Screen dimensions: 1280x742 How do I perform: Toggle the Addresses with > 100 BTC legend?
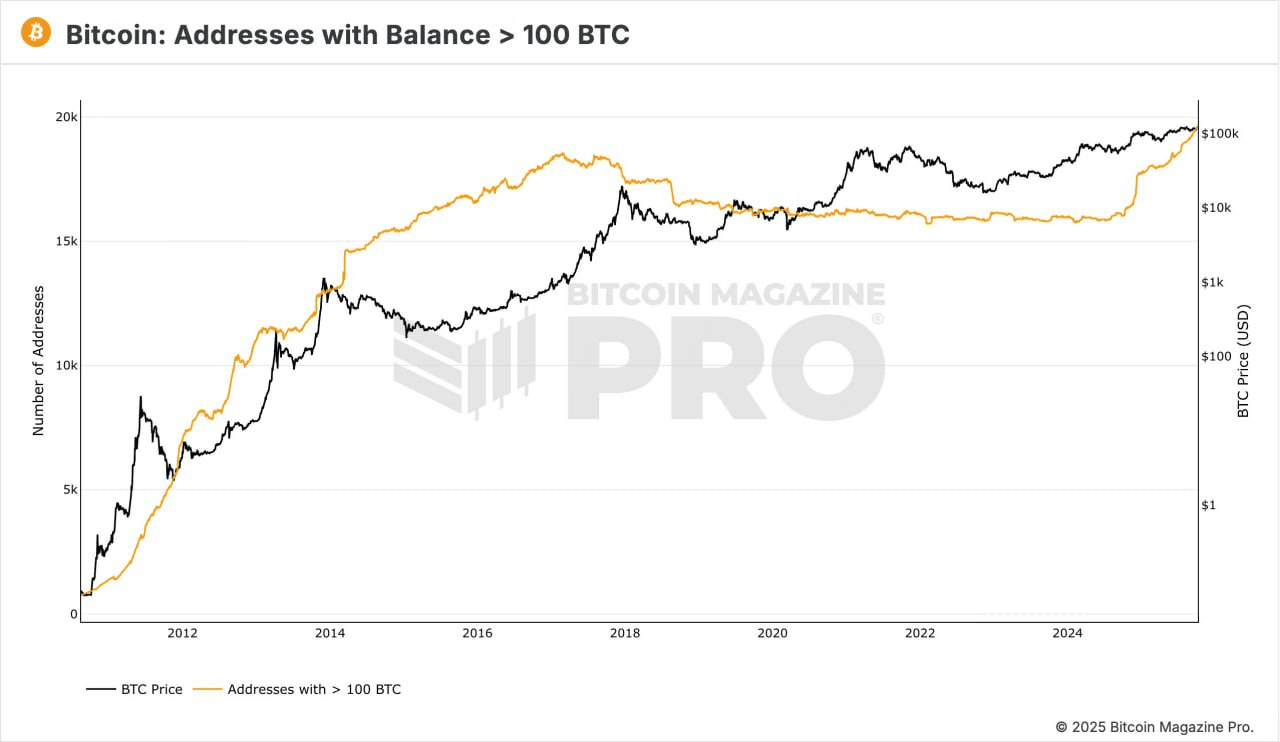tap(314, 689)
